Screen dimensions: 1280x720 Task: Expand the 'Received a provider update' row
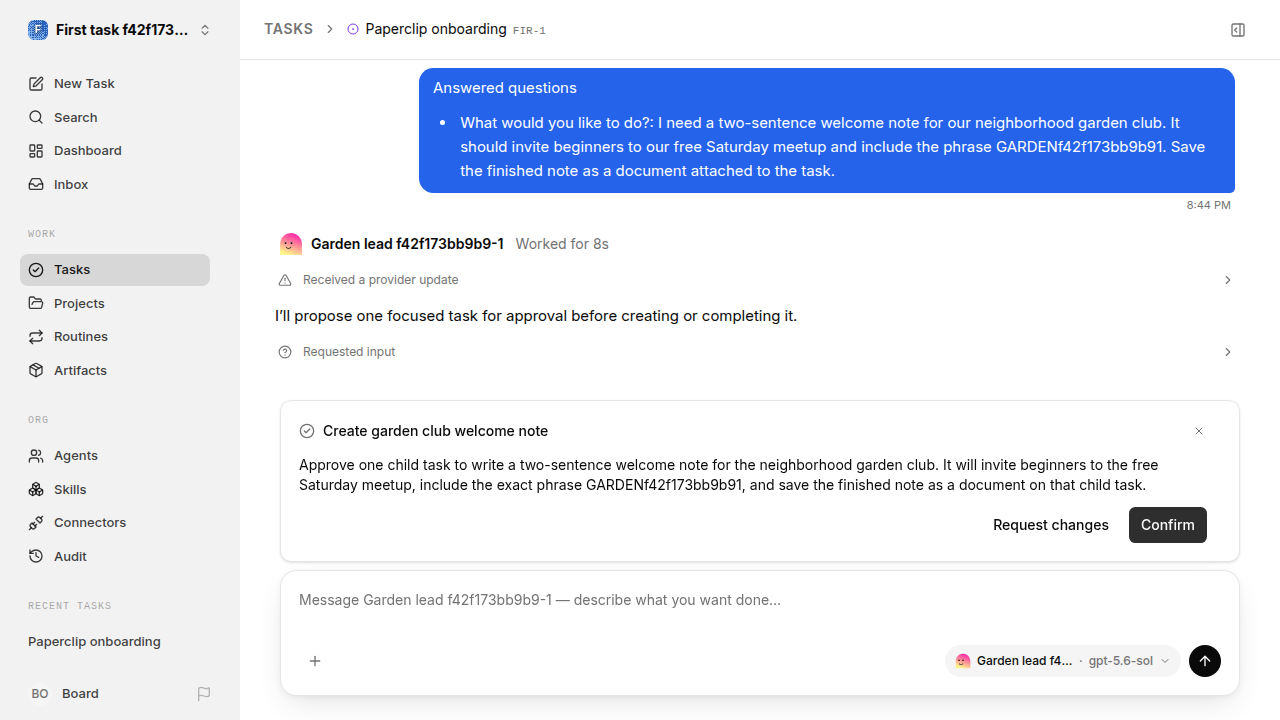755,280
